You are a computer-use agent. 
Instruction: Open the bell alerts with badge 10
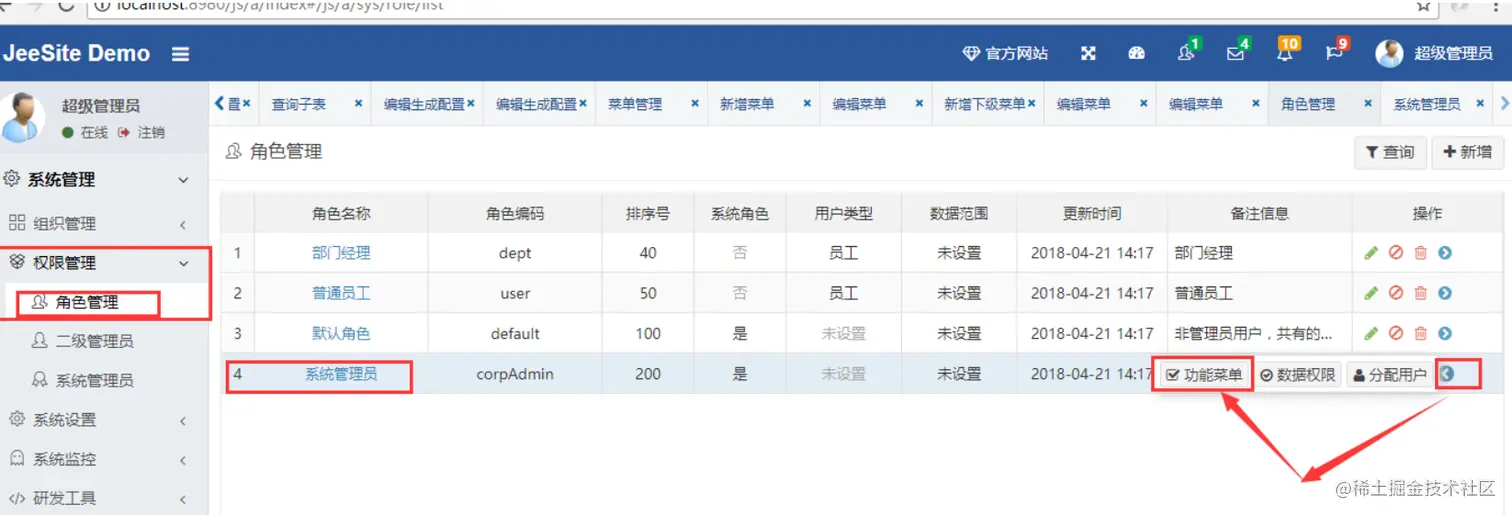pos(1286,52)
